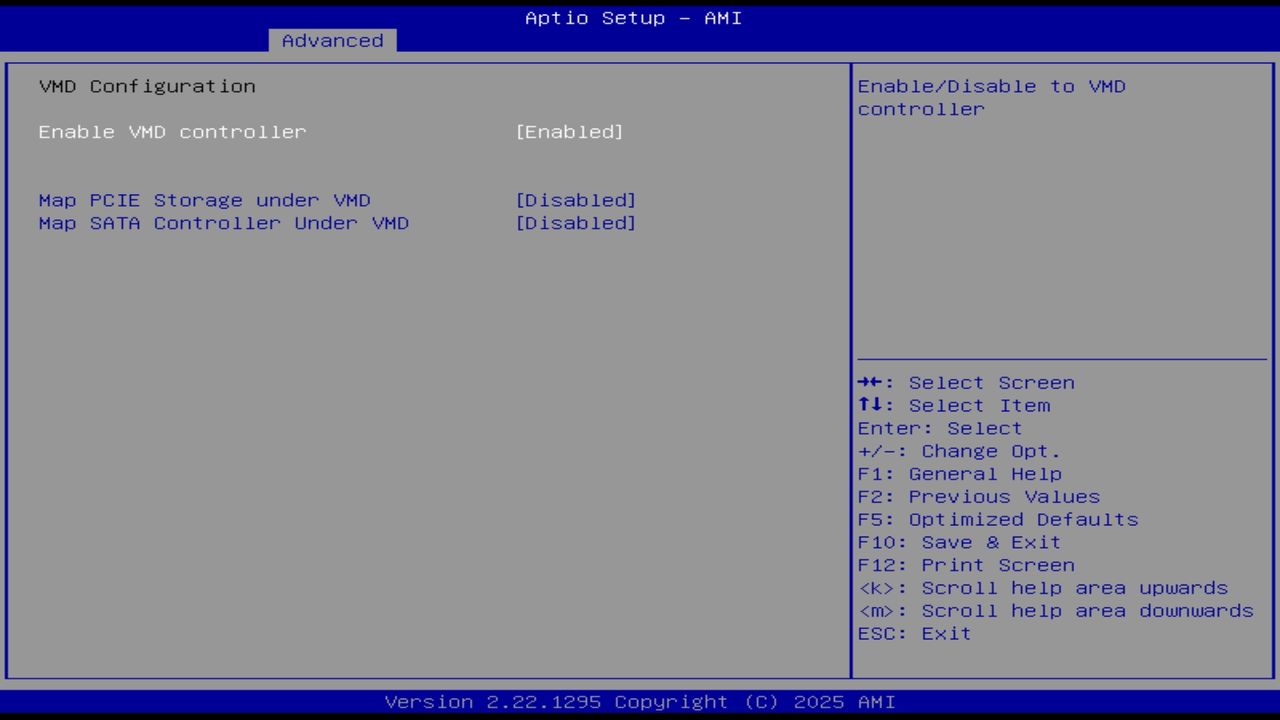The image size is (1280, 720).
Task: Click the Version 2.22.1295 status bar text
Action: click(634, 701)
